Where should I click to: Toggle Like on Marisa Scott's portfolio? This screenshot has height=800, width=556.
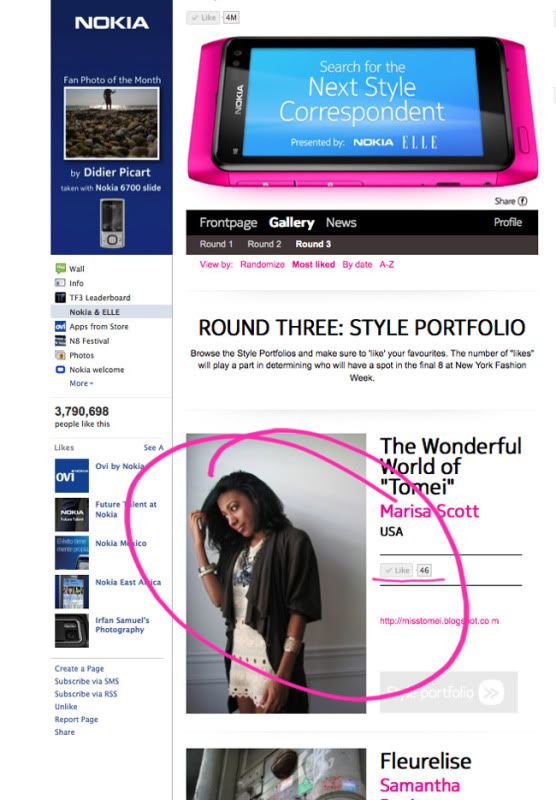pos(396,570)
